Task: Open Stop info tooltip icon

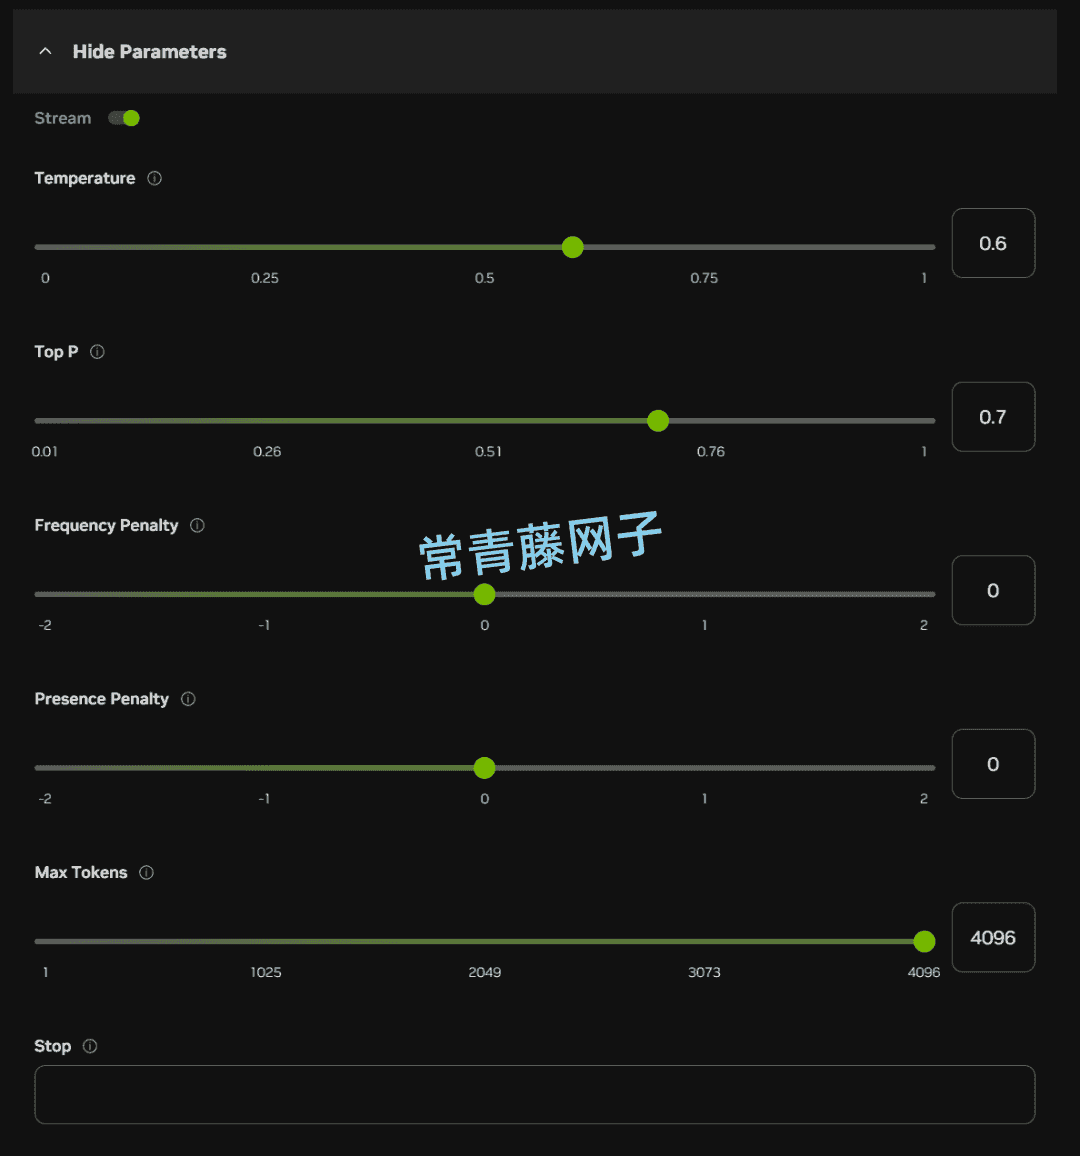Action: point(90,1046)
